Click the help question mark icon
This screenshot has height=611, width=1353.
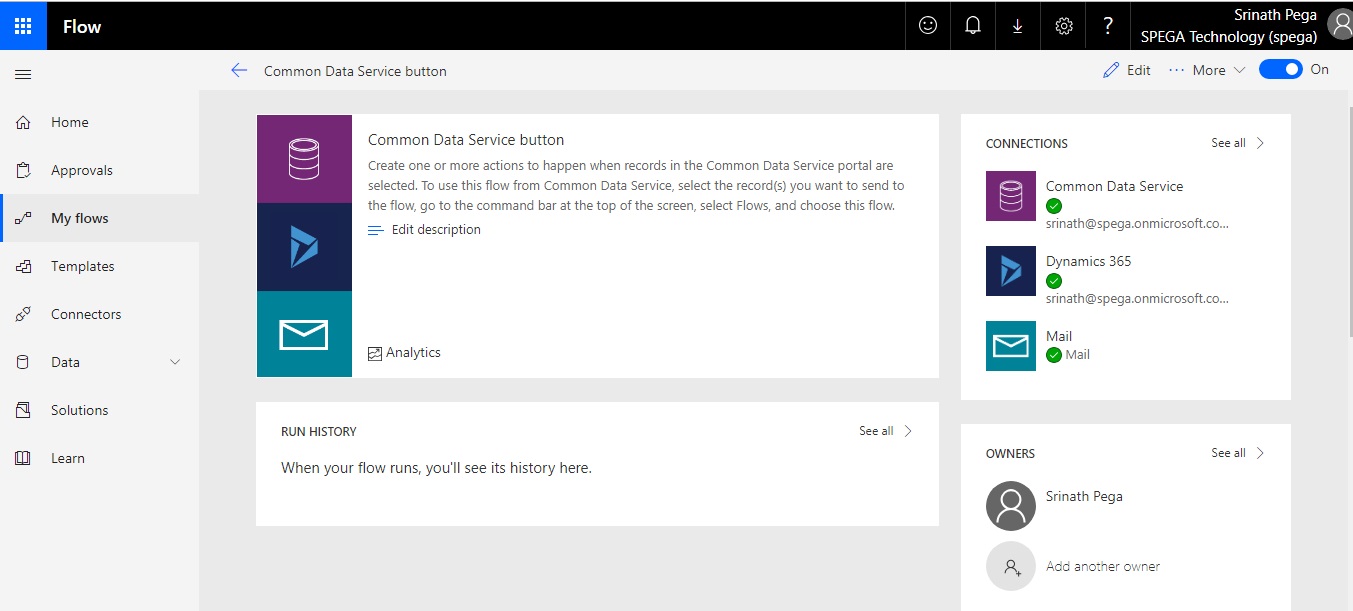click(x=1108, y=26)
